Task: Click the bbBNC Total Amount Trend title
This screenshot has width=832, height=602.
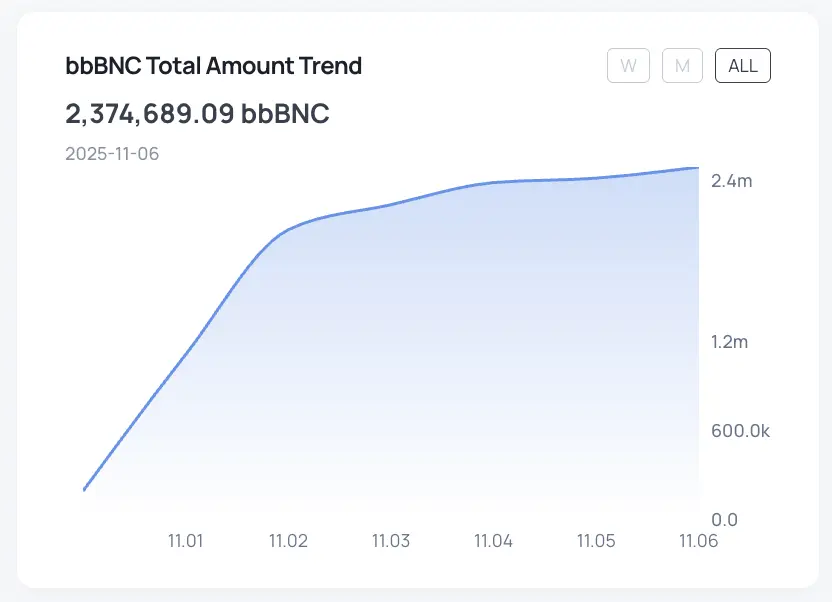Action: tap(213, 66)
